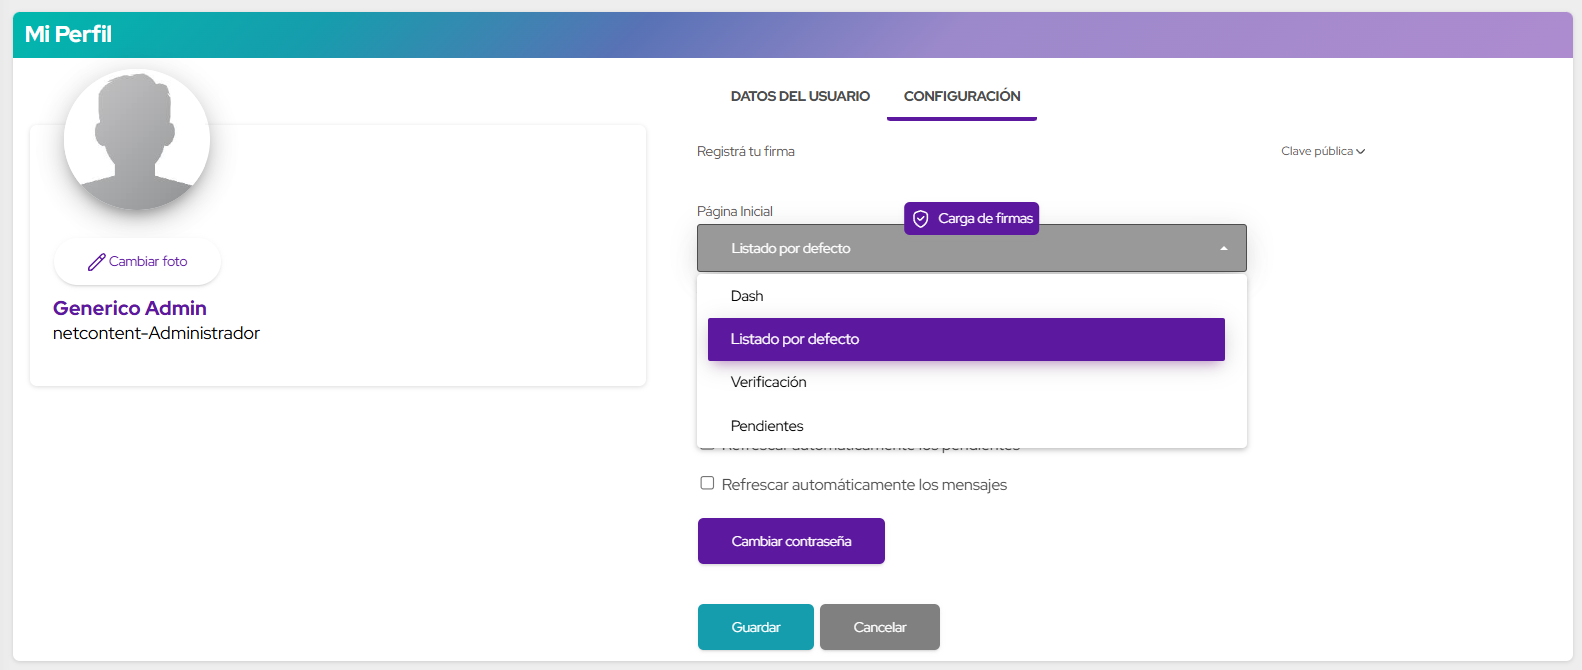Screen dimensions: 1582x670
Task: Click the chevron next to Clave pública
Action: 1361,152
